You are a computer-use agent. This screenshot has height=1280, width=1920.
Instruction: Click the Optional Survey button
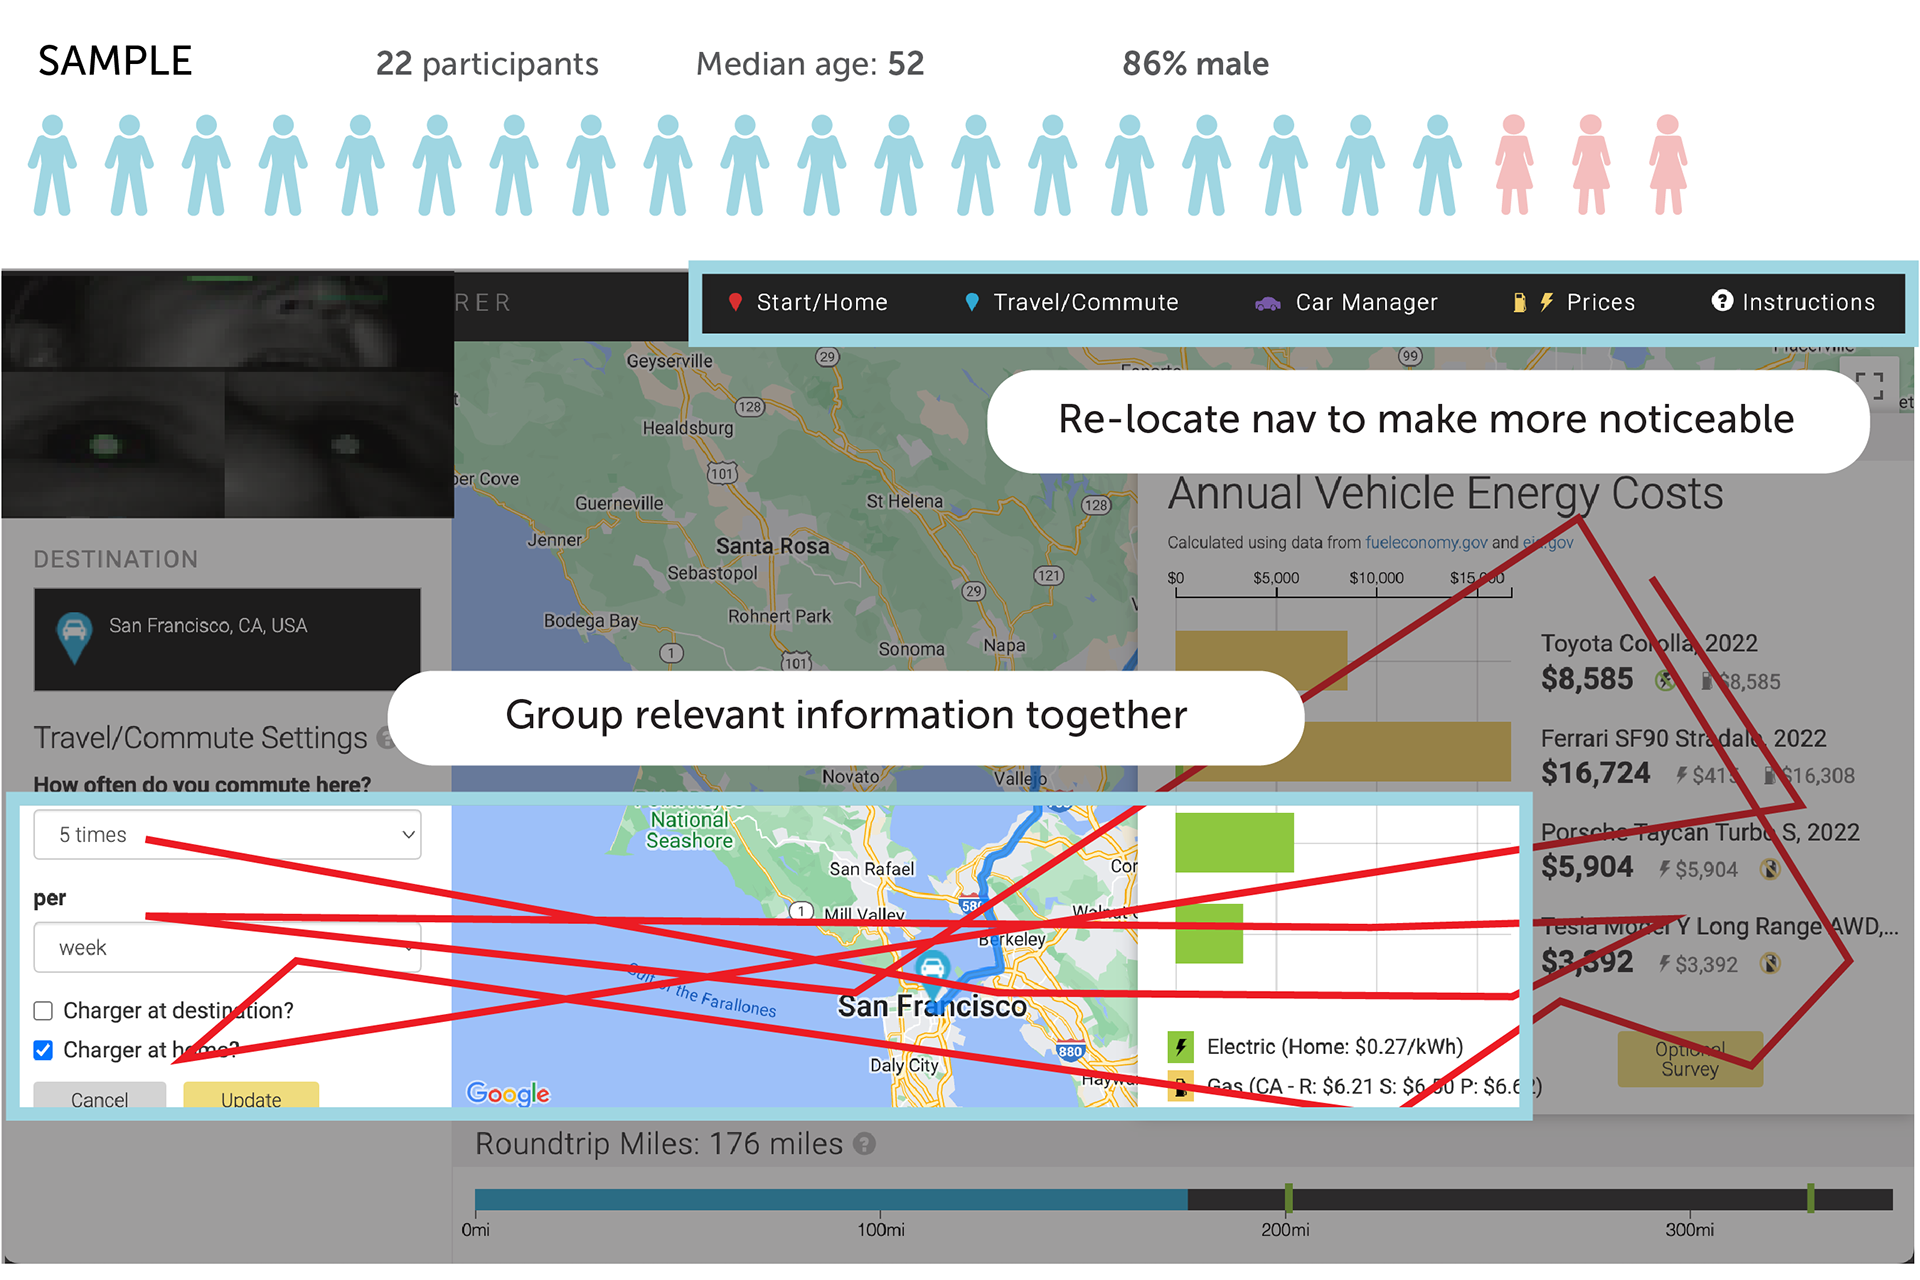pyautogui.click(x=1690, y=1059)
